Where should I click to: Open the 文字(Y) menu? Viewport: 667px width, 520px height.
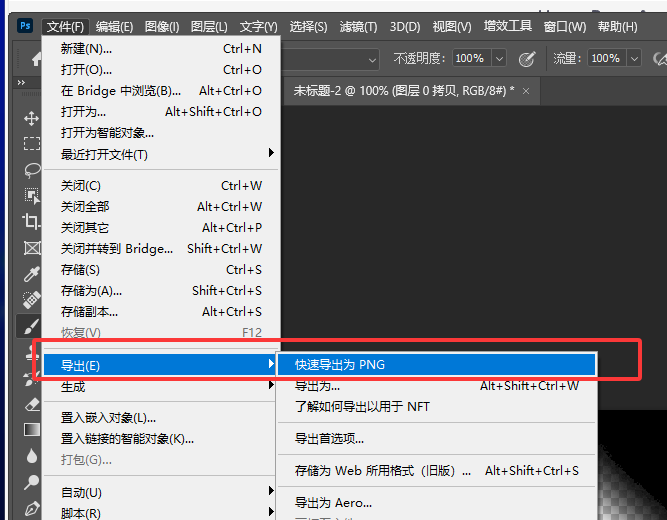(x=259, y=27)
